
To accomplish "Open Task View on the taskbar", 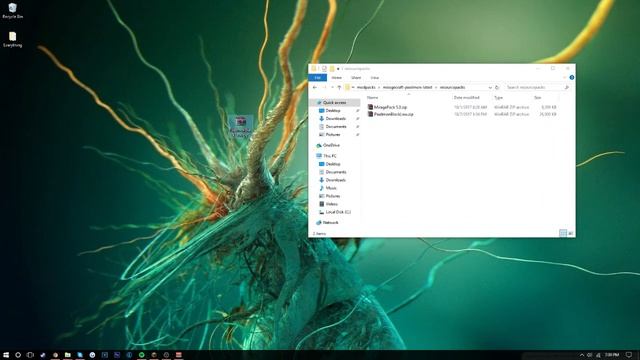I will 30,355.
